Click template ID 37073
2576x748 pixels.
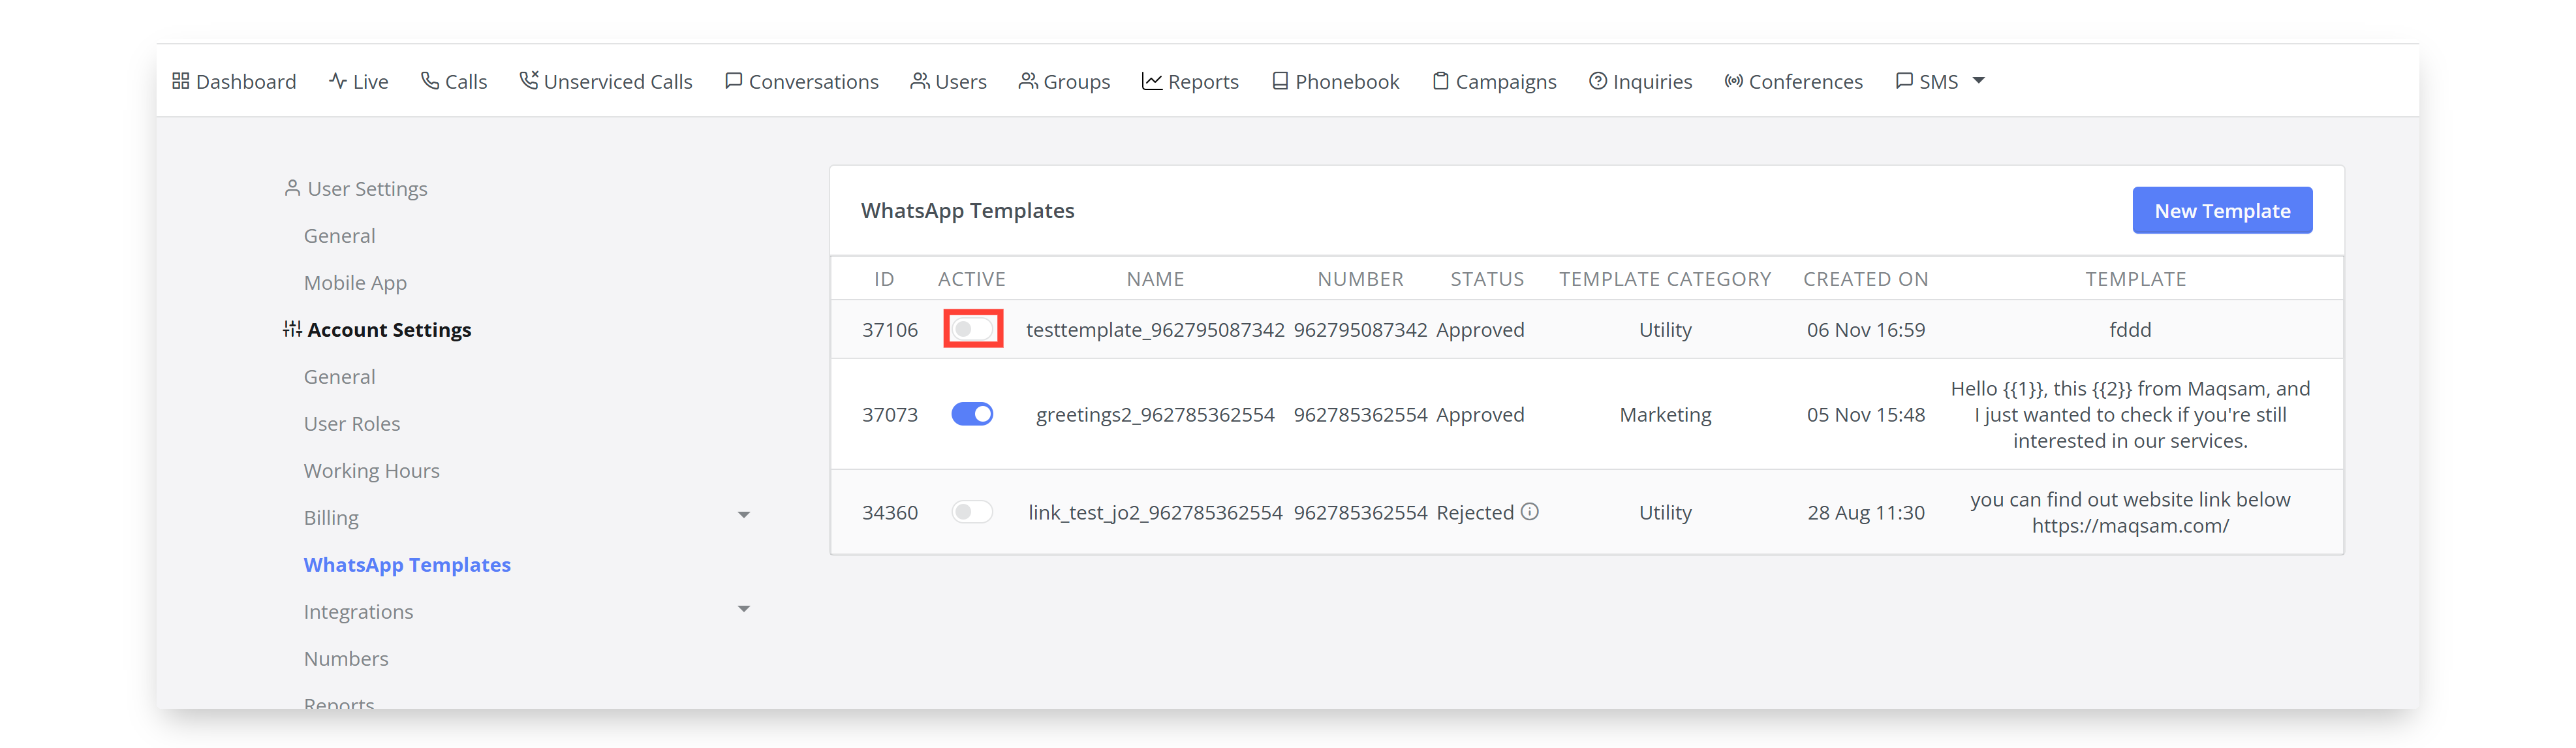pyautogui.click(x=890, y=415)
